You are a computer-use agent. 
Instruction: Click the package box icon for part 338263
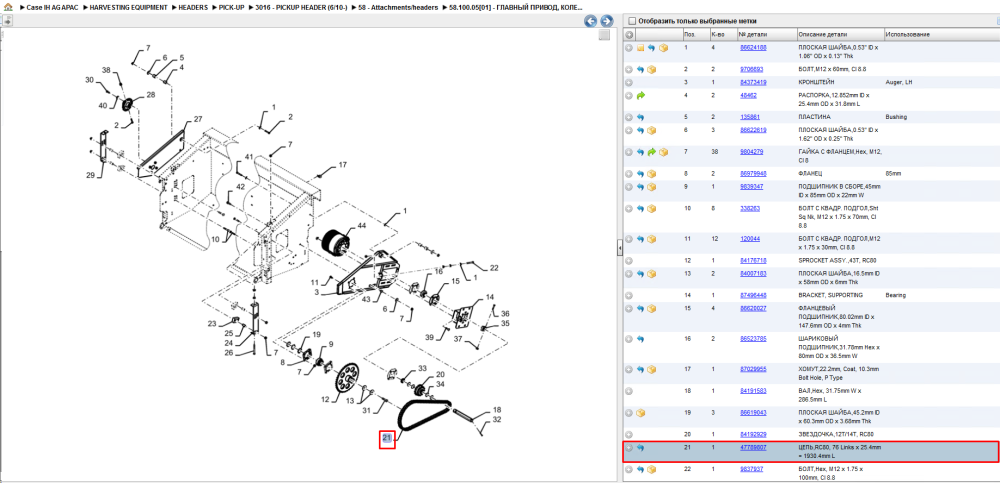(652, 209)
